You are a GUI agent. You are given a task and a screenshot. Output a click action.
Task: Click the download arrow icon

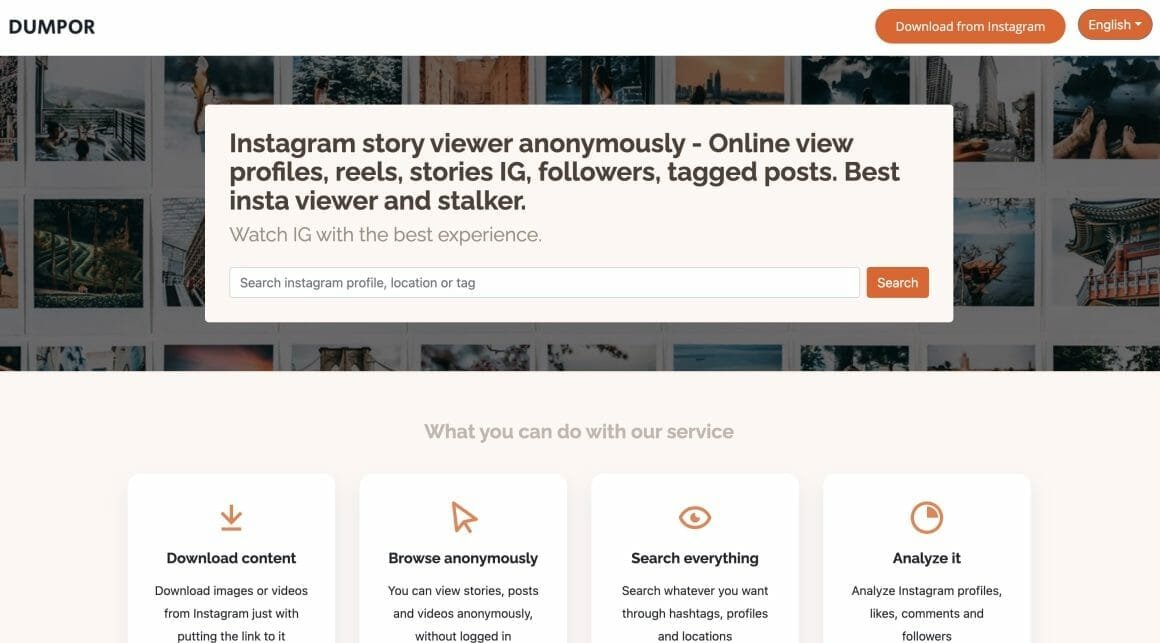(x=231, y=517)
